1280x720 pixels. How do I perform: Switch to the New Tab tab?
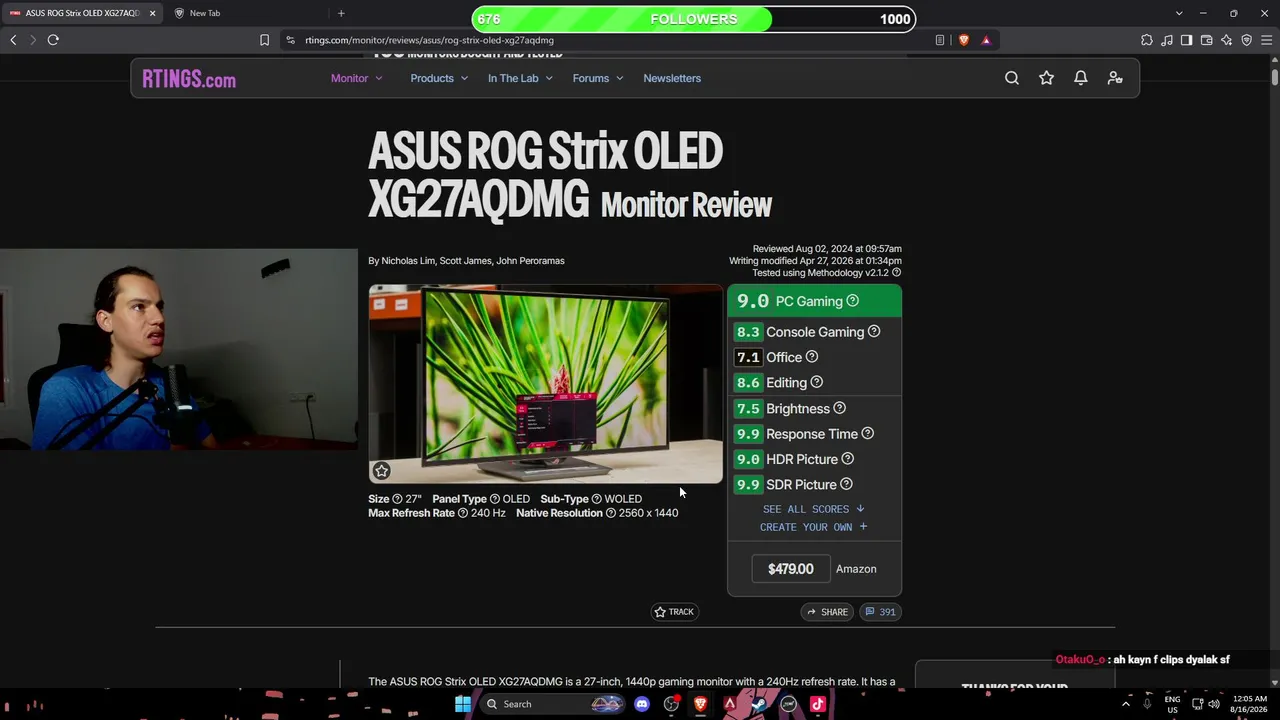click(205, 13)
